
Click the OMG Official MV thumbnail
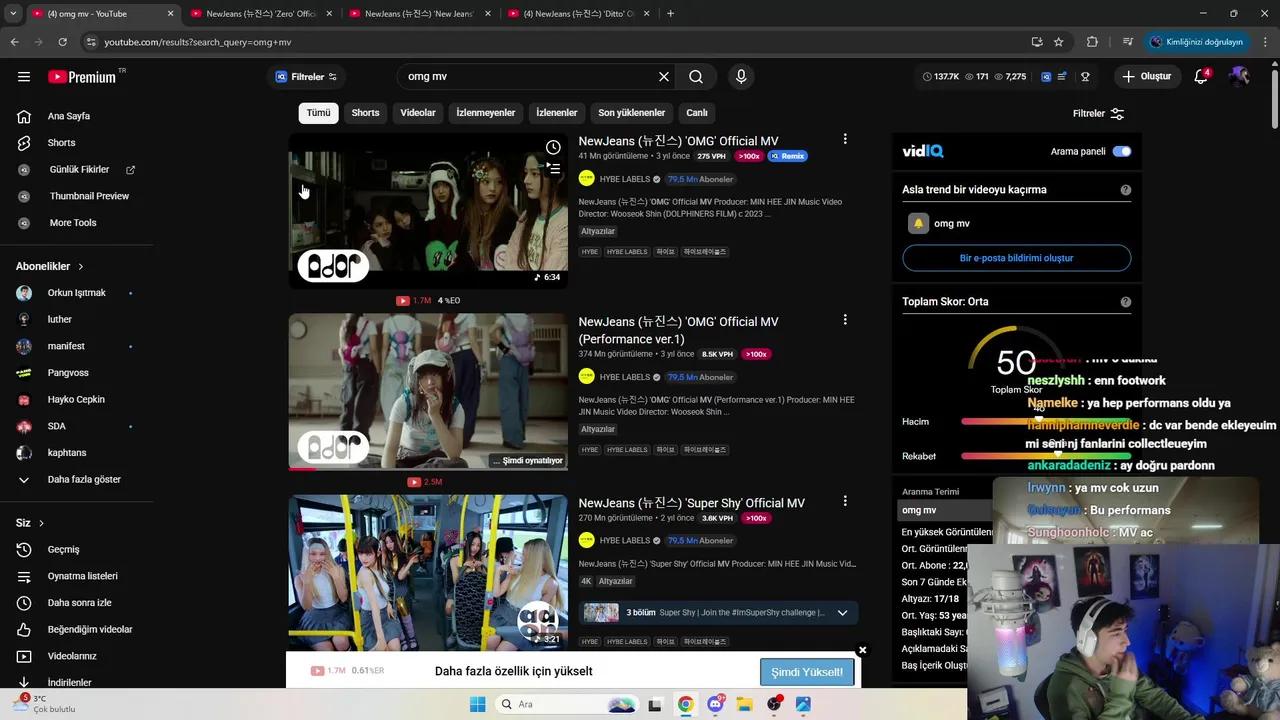(x=428, y=211)
